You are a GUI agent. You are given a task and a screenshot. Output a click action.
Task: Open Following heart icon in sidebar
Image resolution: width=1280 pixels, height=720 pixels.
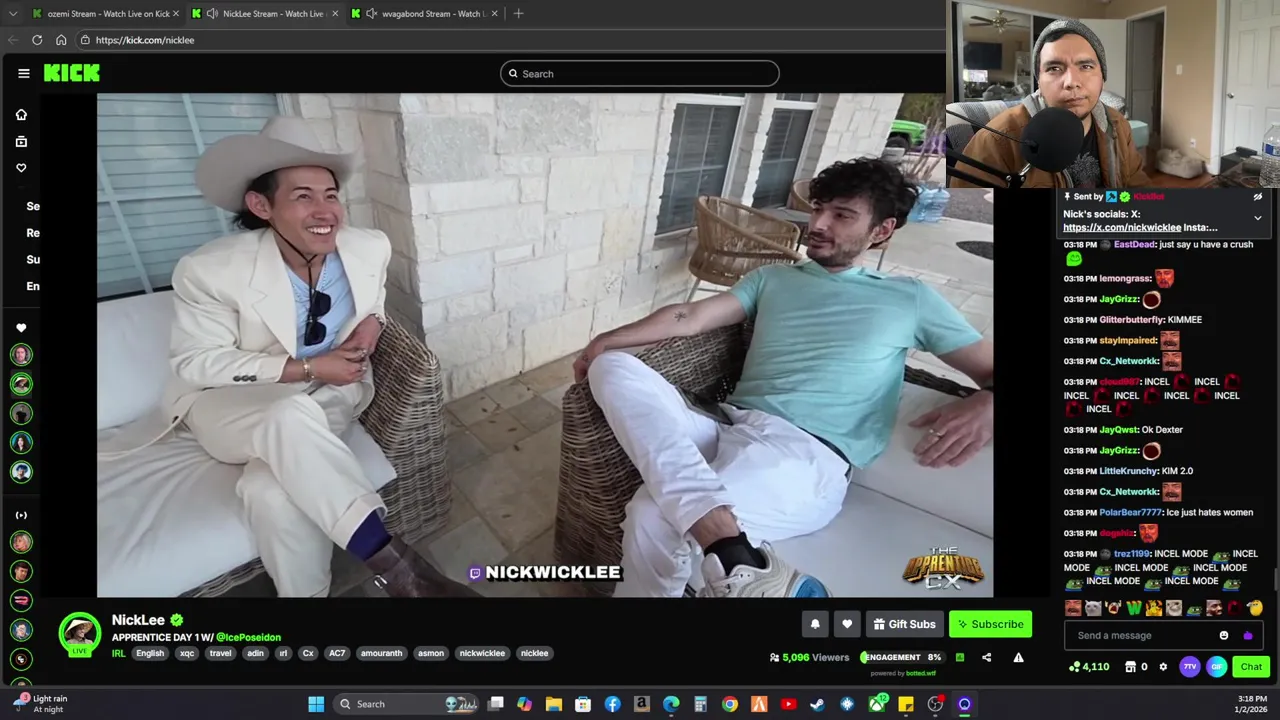(x=21, y=168)
